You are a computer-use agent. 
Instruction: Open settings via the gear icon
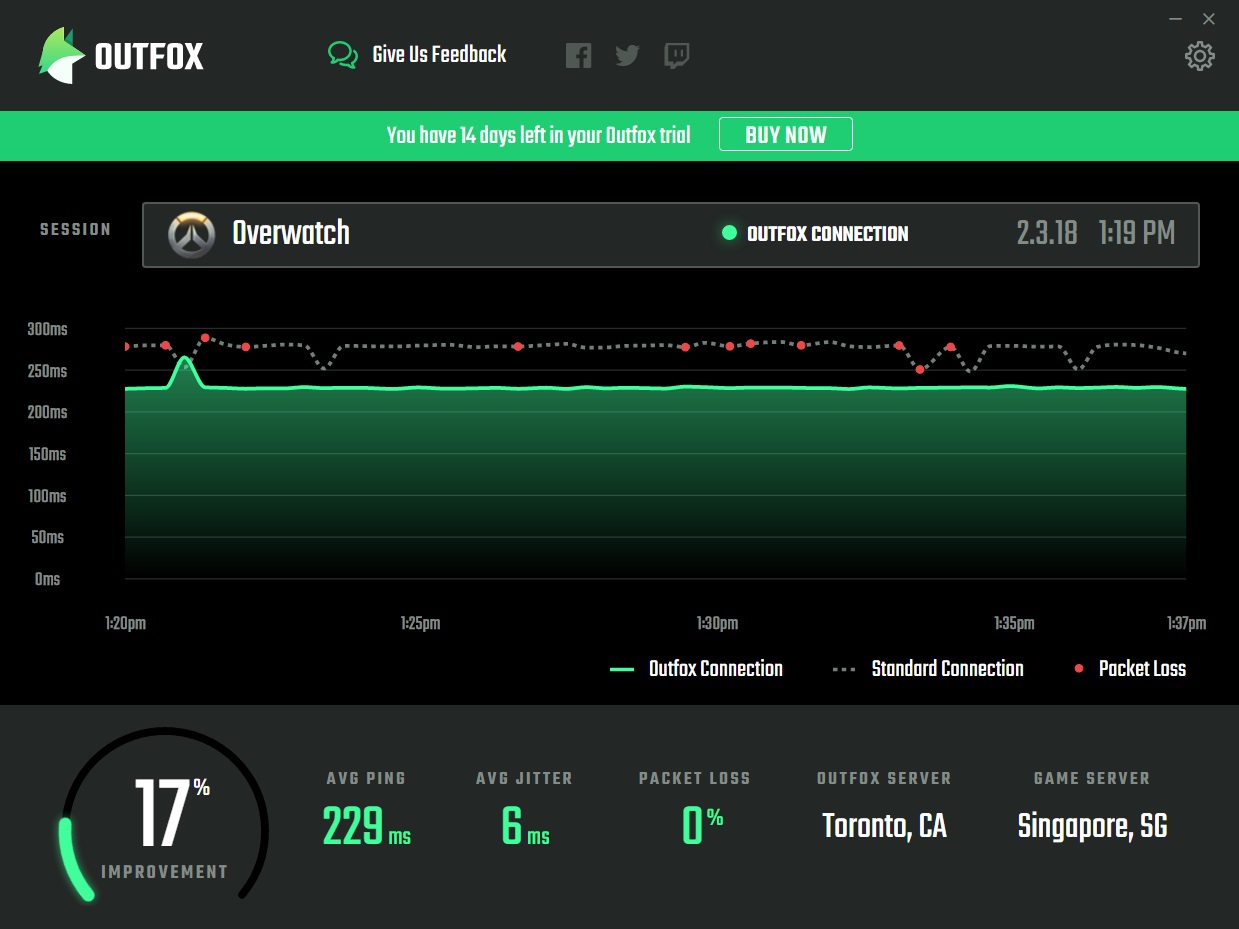click(x=1200, y=56)
